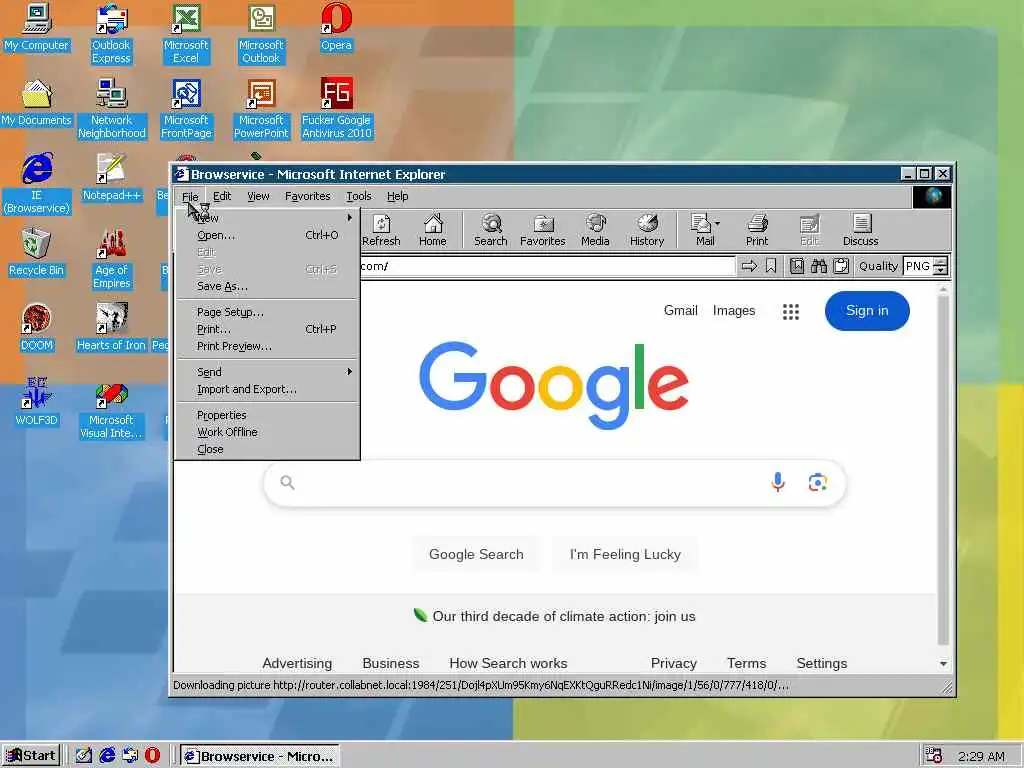Click the binoculars find icon
Screen dimensions: 1024x768
(x=819, y=266)
